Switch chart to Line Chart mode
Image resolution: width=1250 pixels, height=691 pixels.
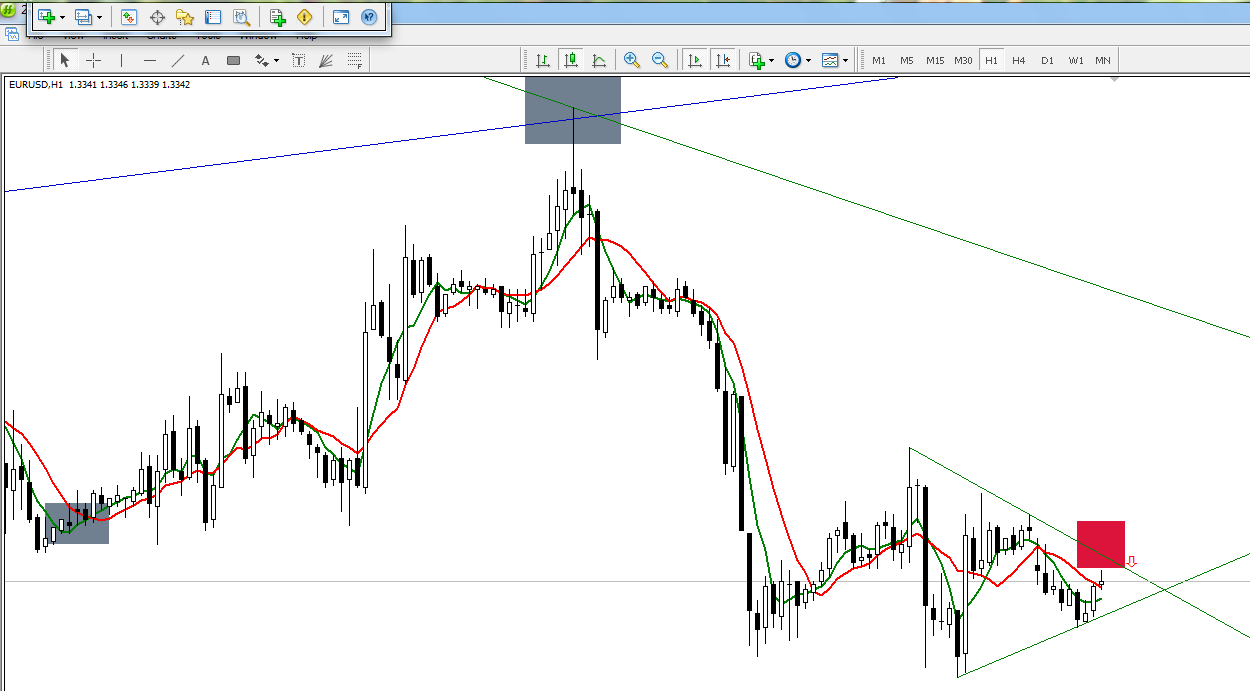click(599, 60)
